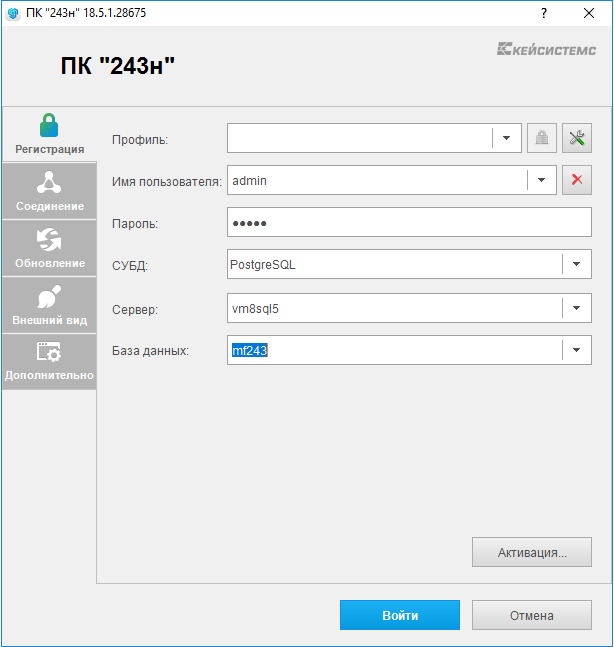Image resolution: width=614 pixels, height=647 pixels.
Task: Open the help question mark in title bar
Action: (x=544, y=13)
